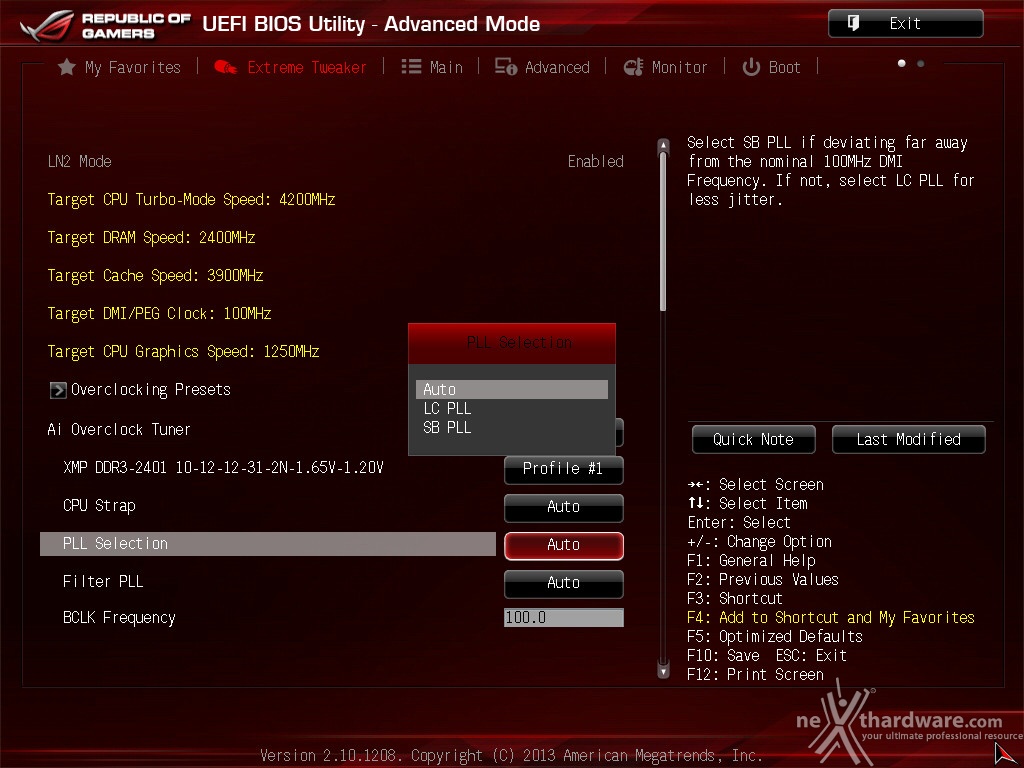Click the settings list scrollbar thumb
The image size is (1024, 768).
click(x=663, y=232)
